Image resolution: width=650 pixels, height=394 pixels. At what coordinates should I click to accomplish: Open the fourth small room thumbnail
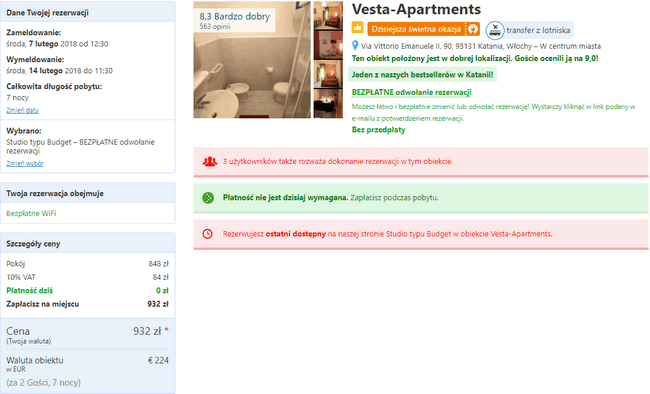(328, 104)
